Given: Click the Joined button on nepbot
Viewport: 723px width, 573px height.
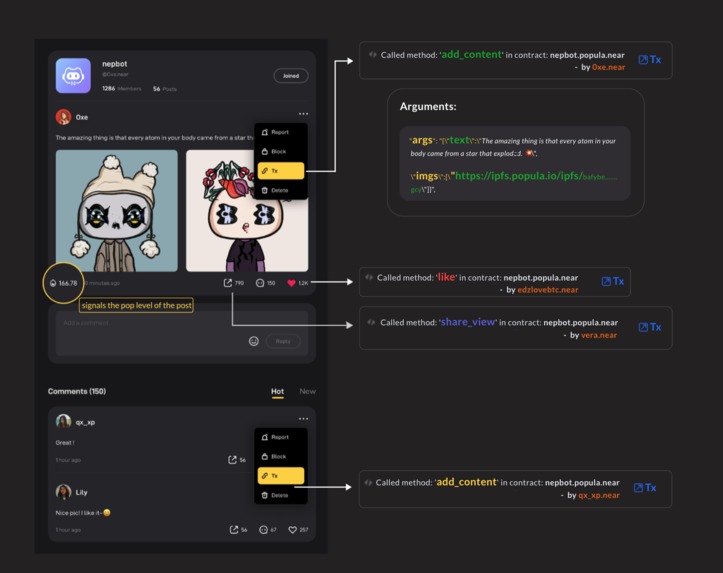Looking at the screenshot, I should [290, 76].
